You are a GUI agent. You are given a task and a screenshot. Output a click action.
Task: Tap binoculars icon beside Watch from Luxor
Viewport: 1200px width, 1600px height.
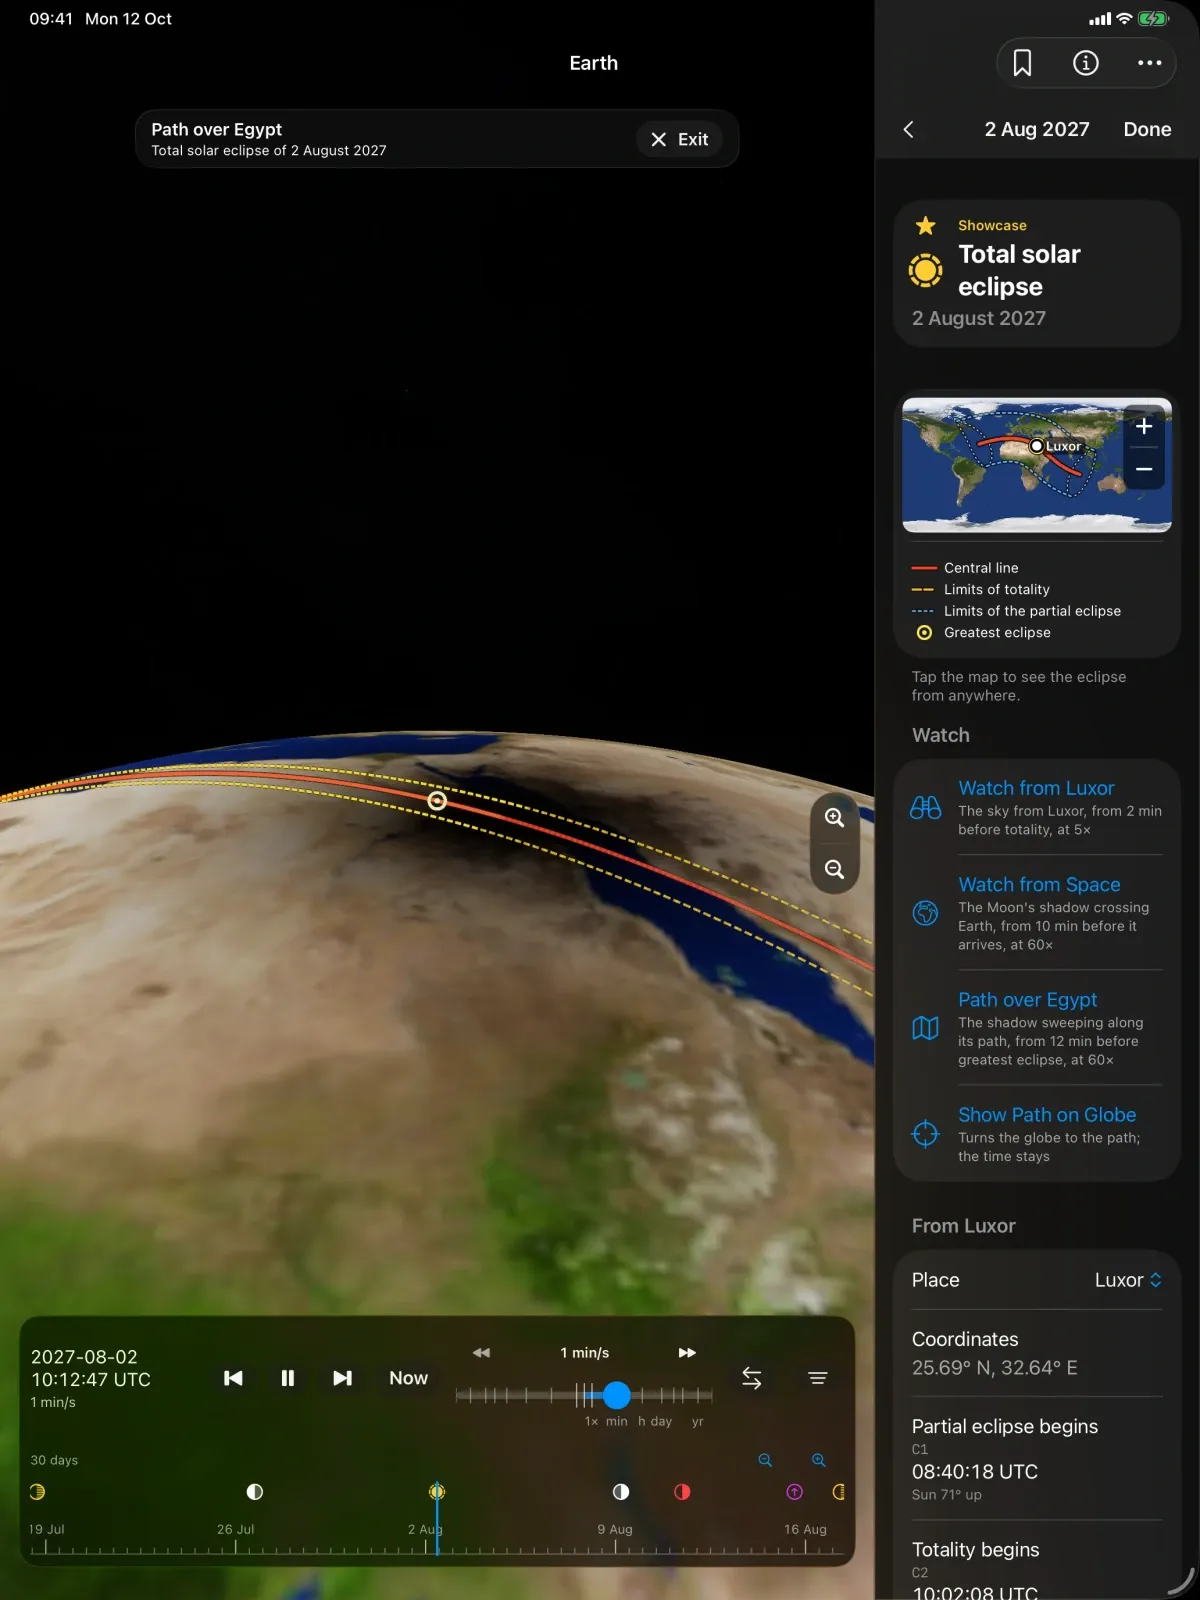point(926,807)
